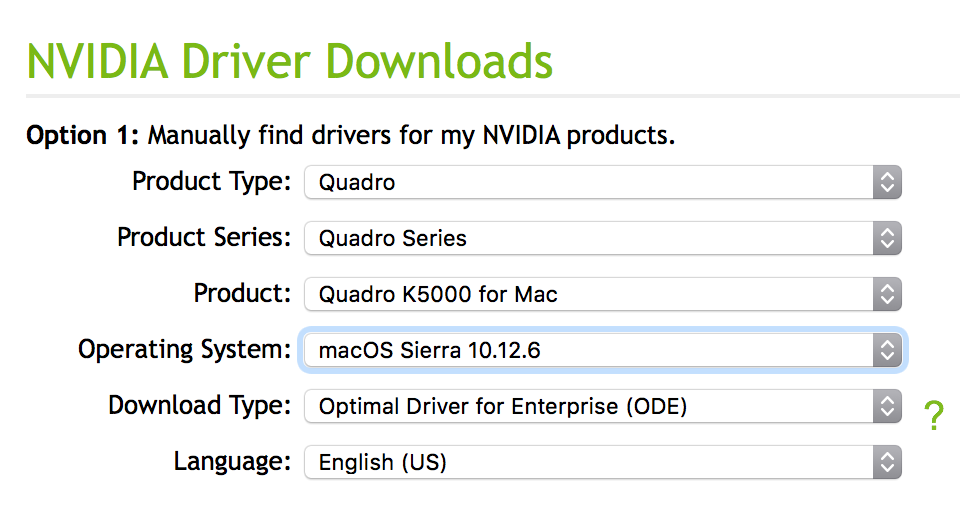Open the Download Type dropdown
This screenshot has width=960, height=506.
click(603, 406)
